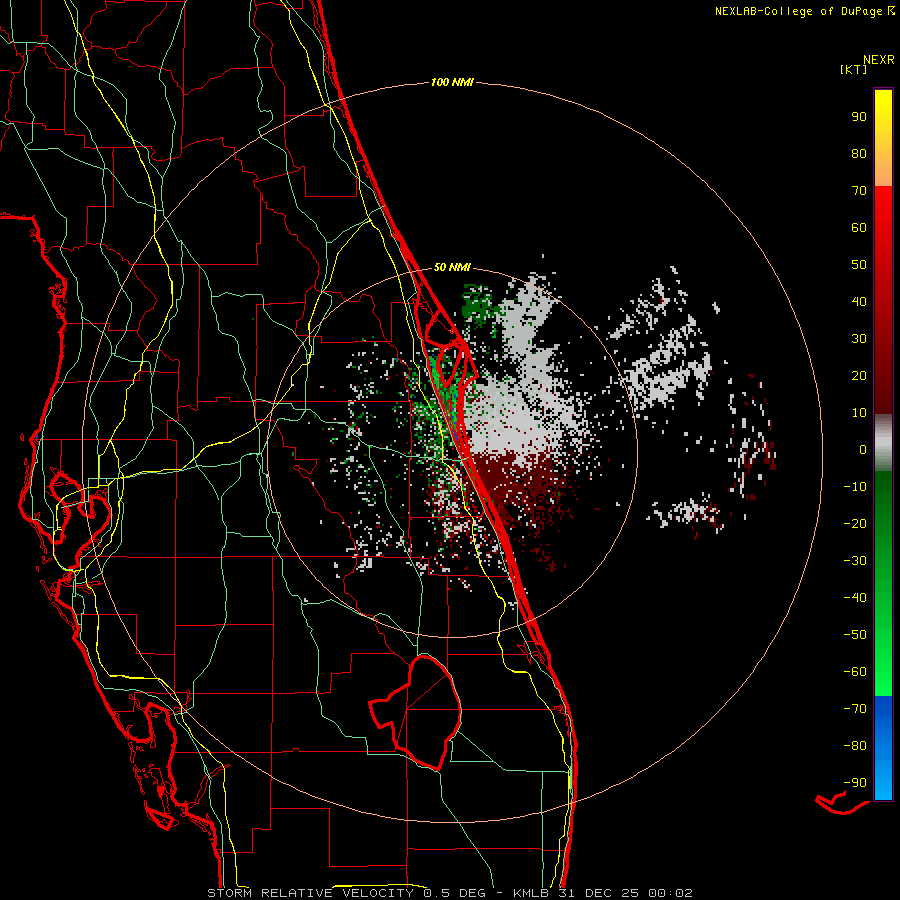Click the positive 90 value on velocity scale
This screenshot has height=900, width=900.
859,117
